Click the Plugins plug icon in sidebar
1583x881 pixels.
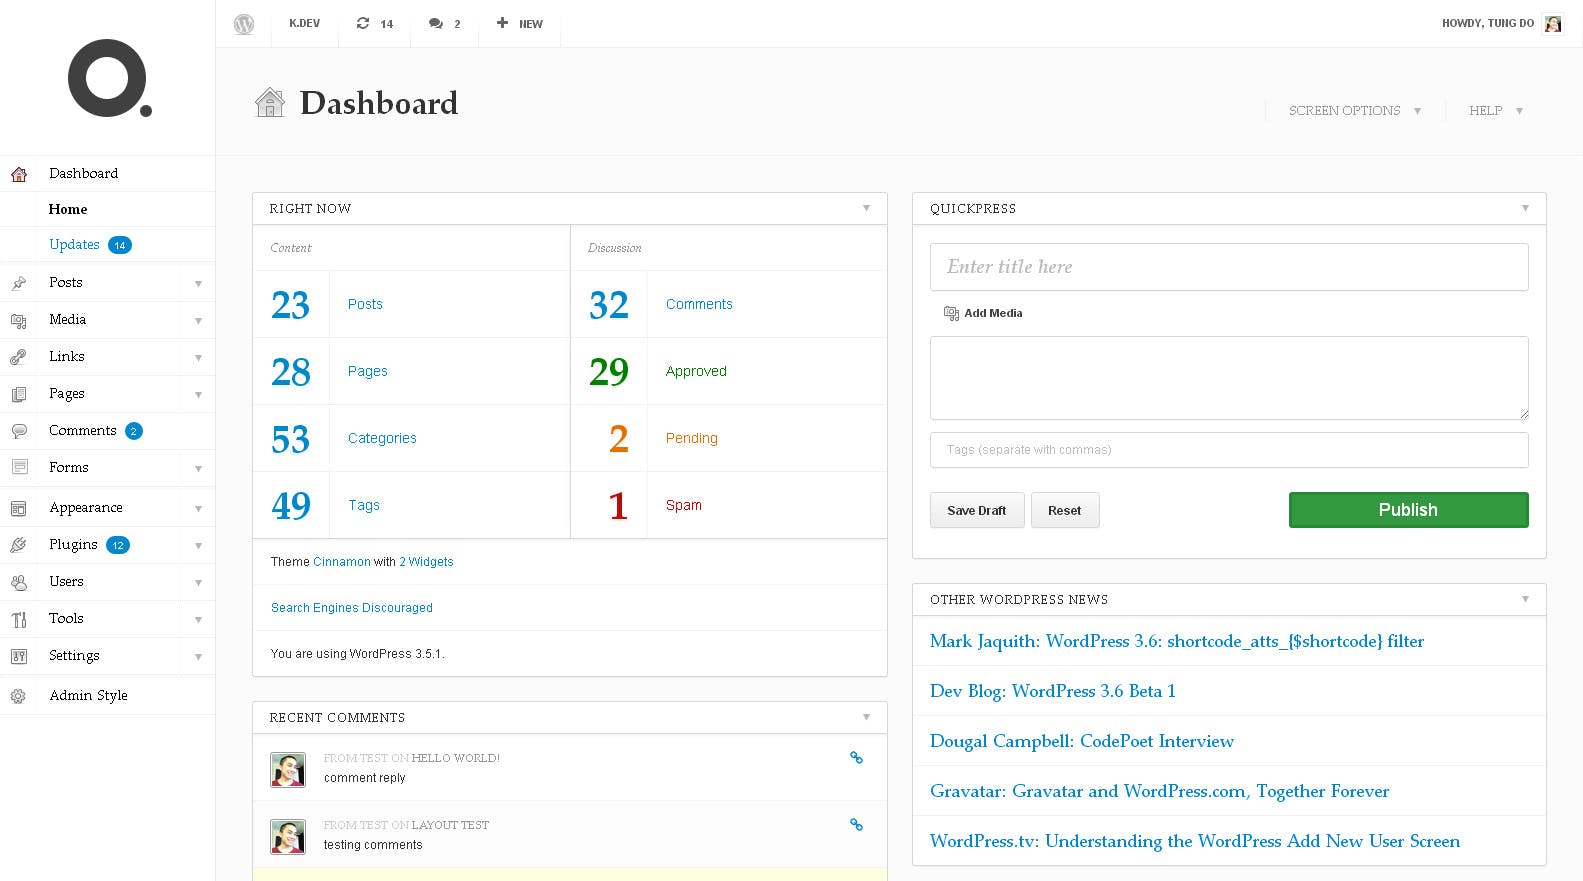(19, 545)
